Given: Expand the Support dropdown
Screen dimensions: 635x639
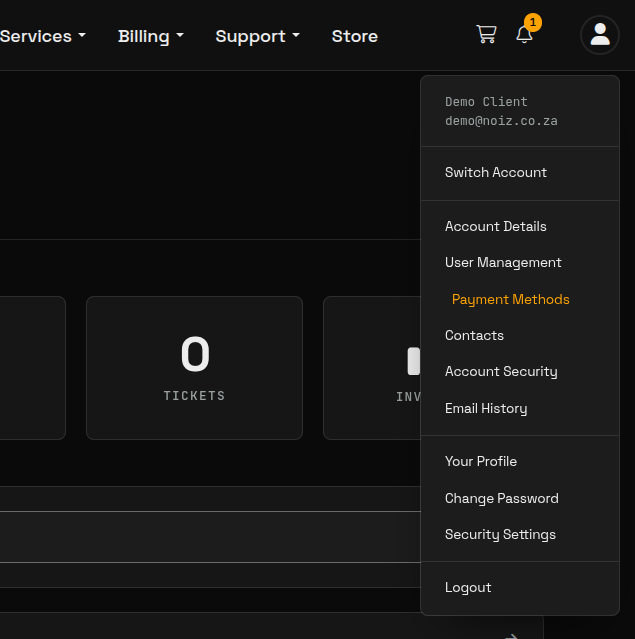Looking at the screenshot, I should pos(258,36).
